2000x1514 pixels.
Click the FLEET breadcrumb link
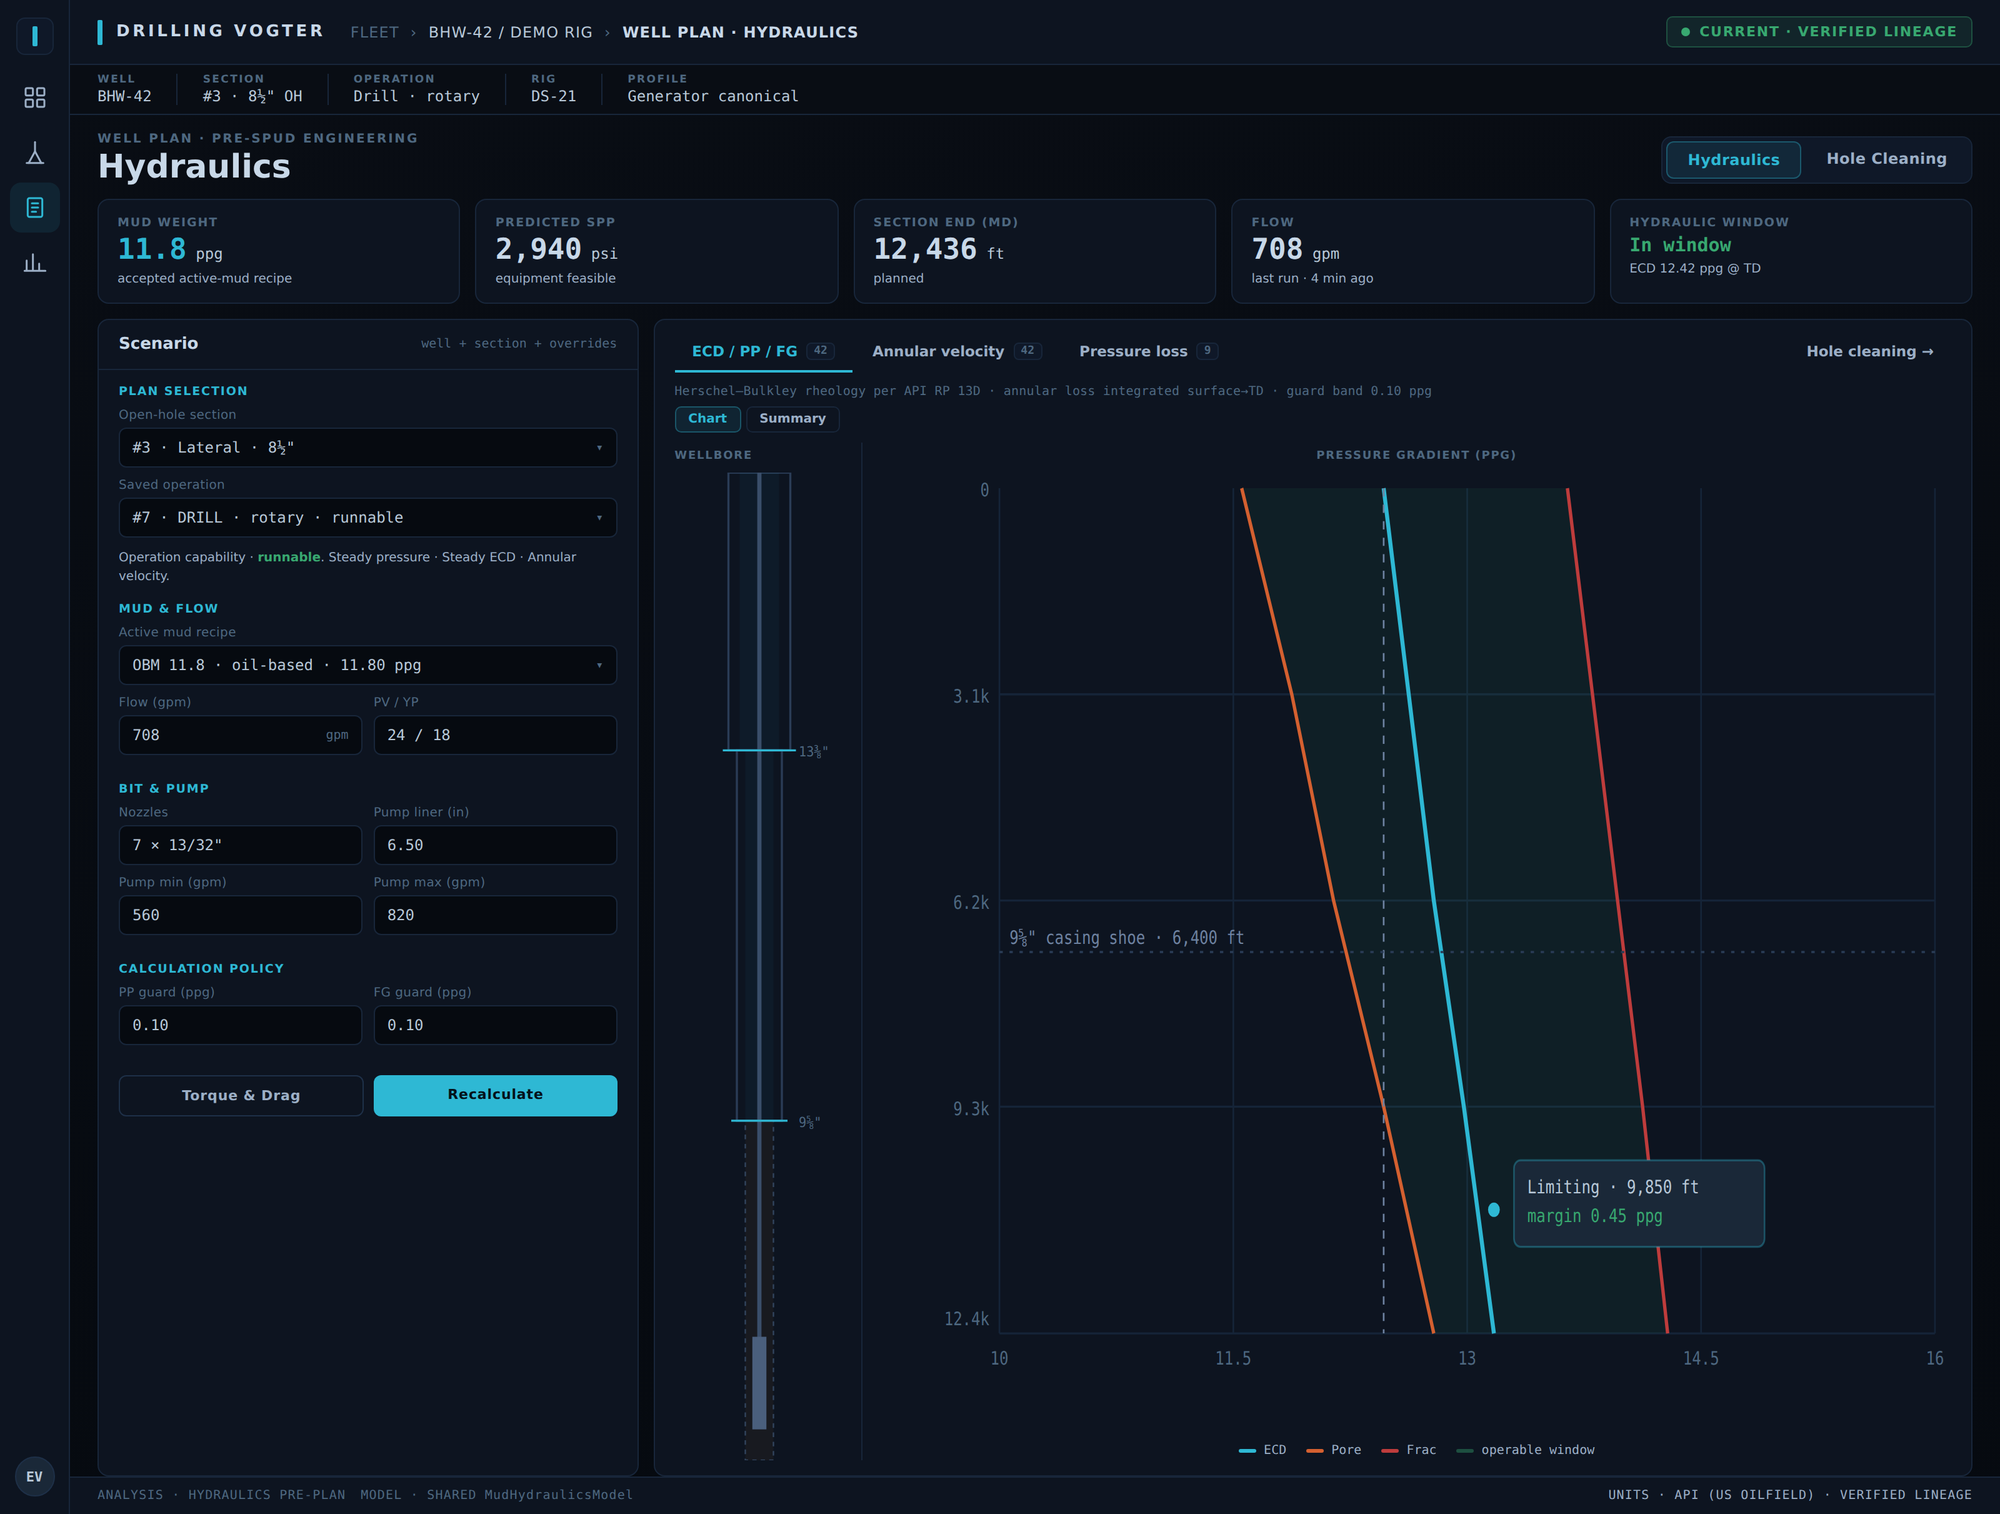click(x=374, y=33)
